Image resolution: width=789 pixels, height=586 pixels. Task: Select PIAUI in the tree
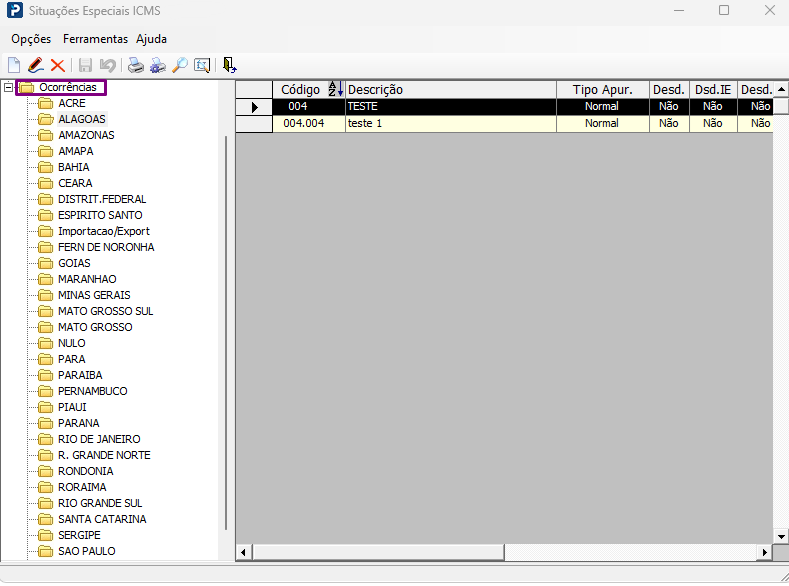coord(72,407)
